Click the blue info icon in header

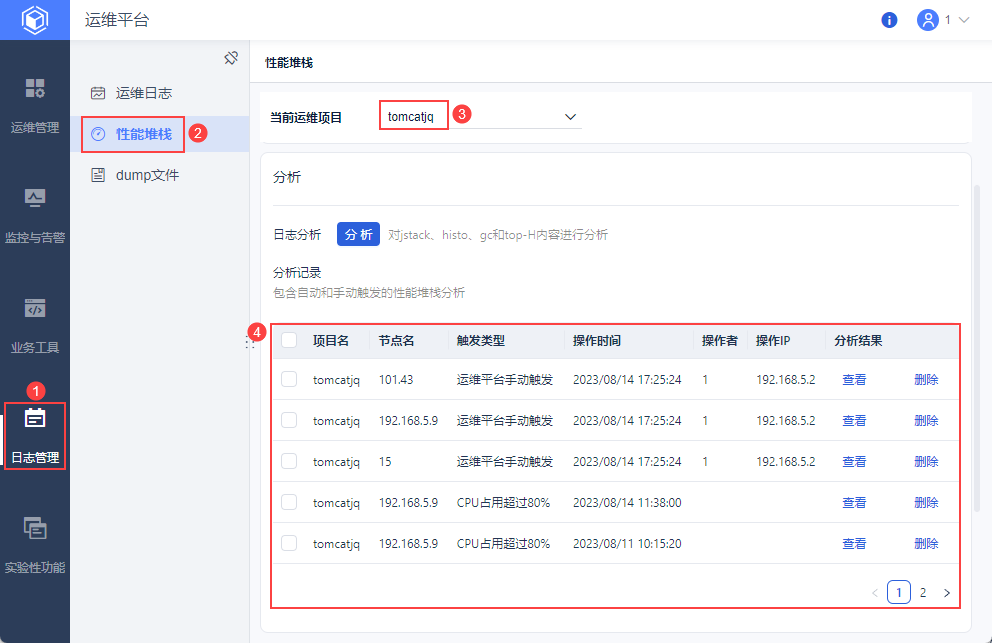[889, 20]
